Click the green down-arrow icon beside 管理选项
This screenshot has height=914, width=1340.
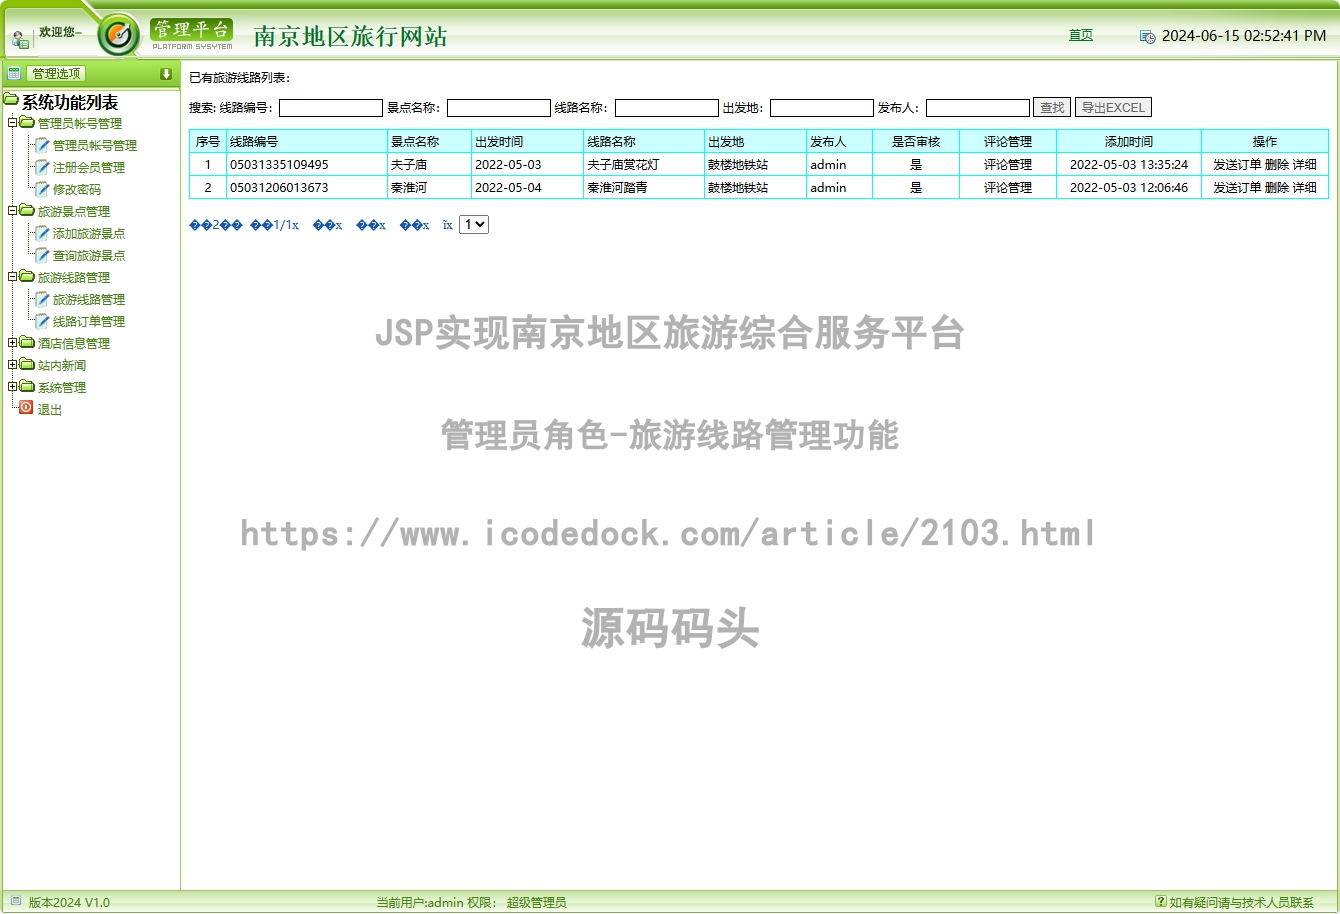166,73
